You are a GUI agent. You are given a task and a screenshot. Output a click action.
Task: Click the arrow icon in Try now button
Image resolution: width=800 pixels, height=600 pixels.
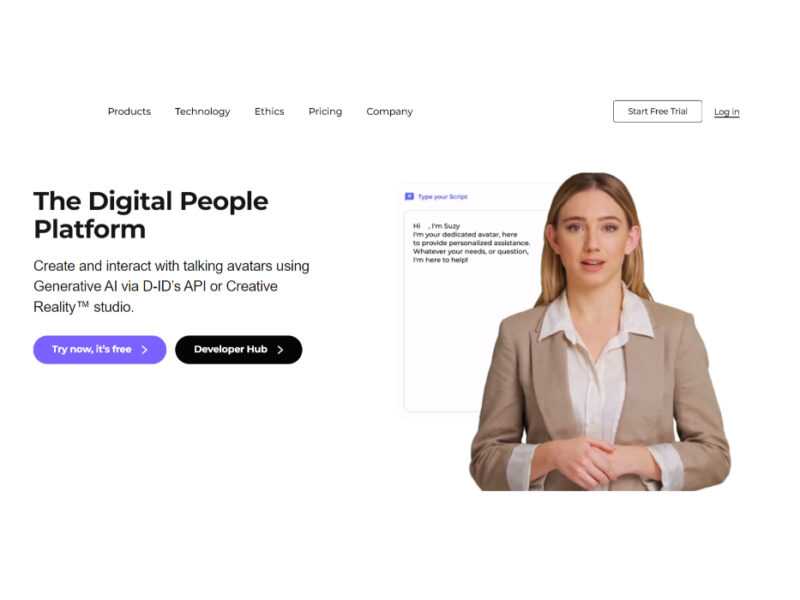pos(144,350)
